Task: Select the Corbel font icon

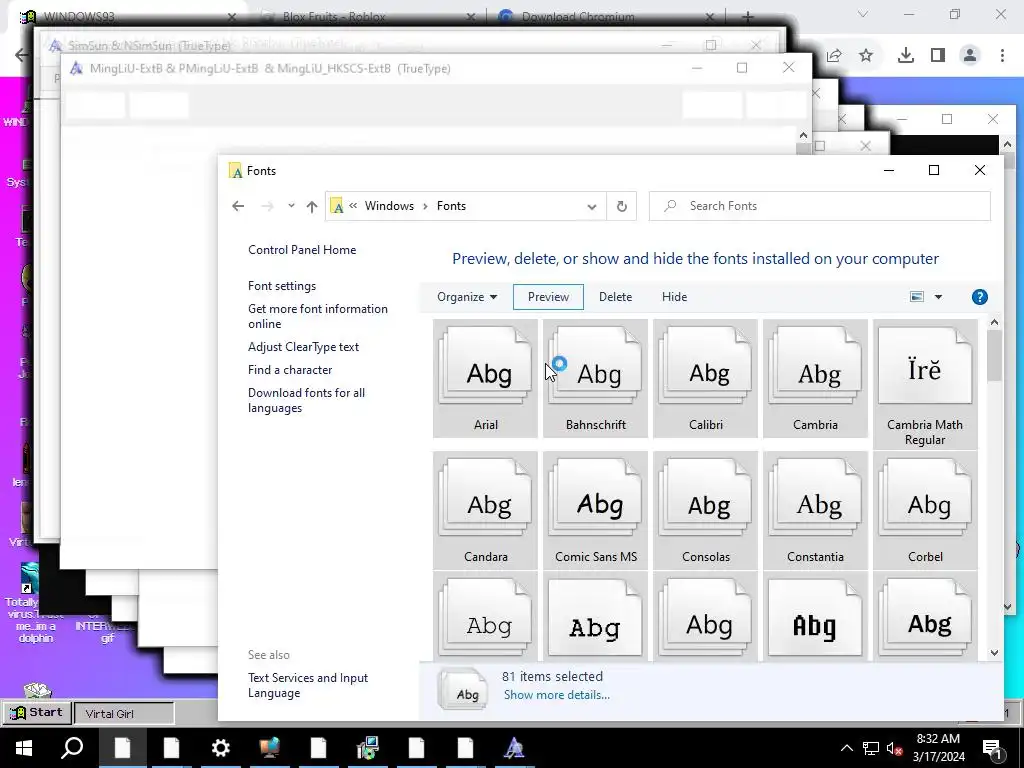Action: pos(925,510)
